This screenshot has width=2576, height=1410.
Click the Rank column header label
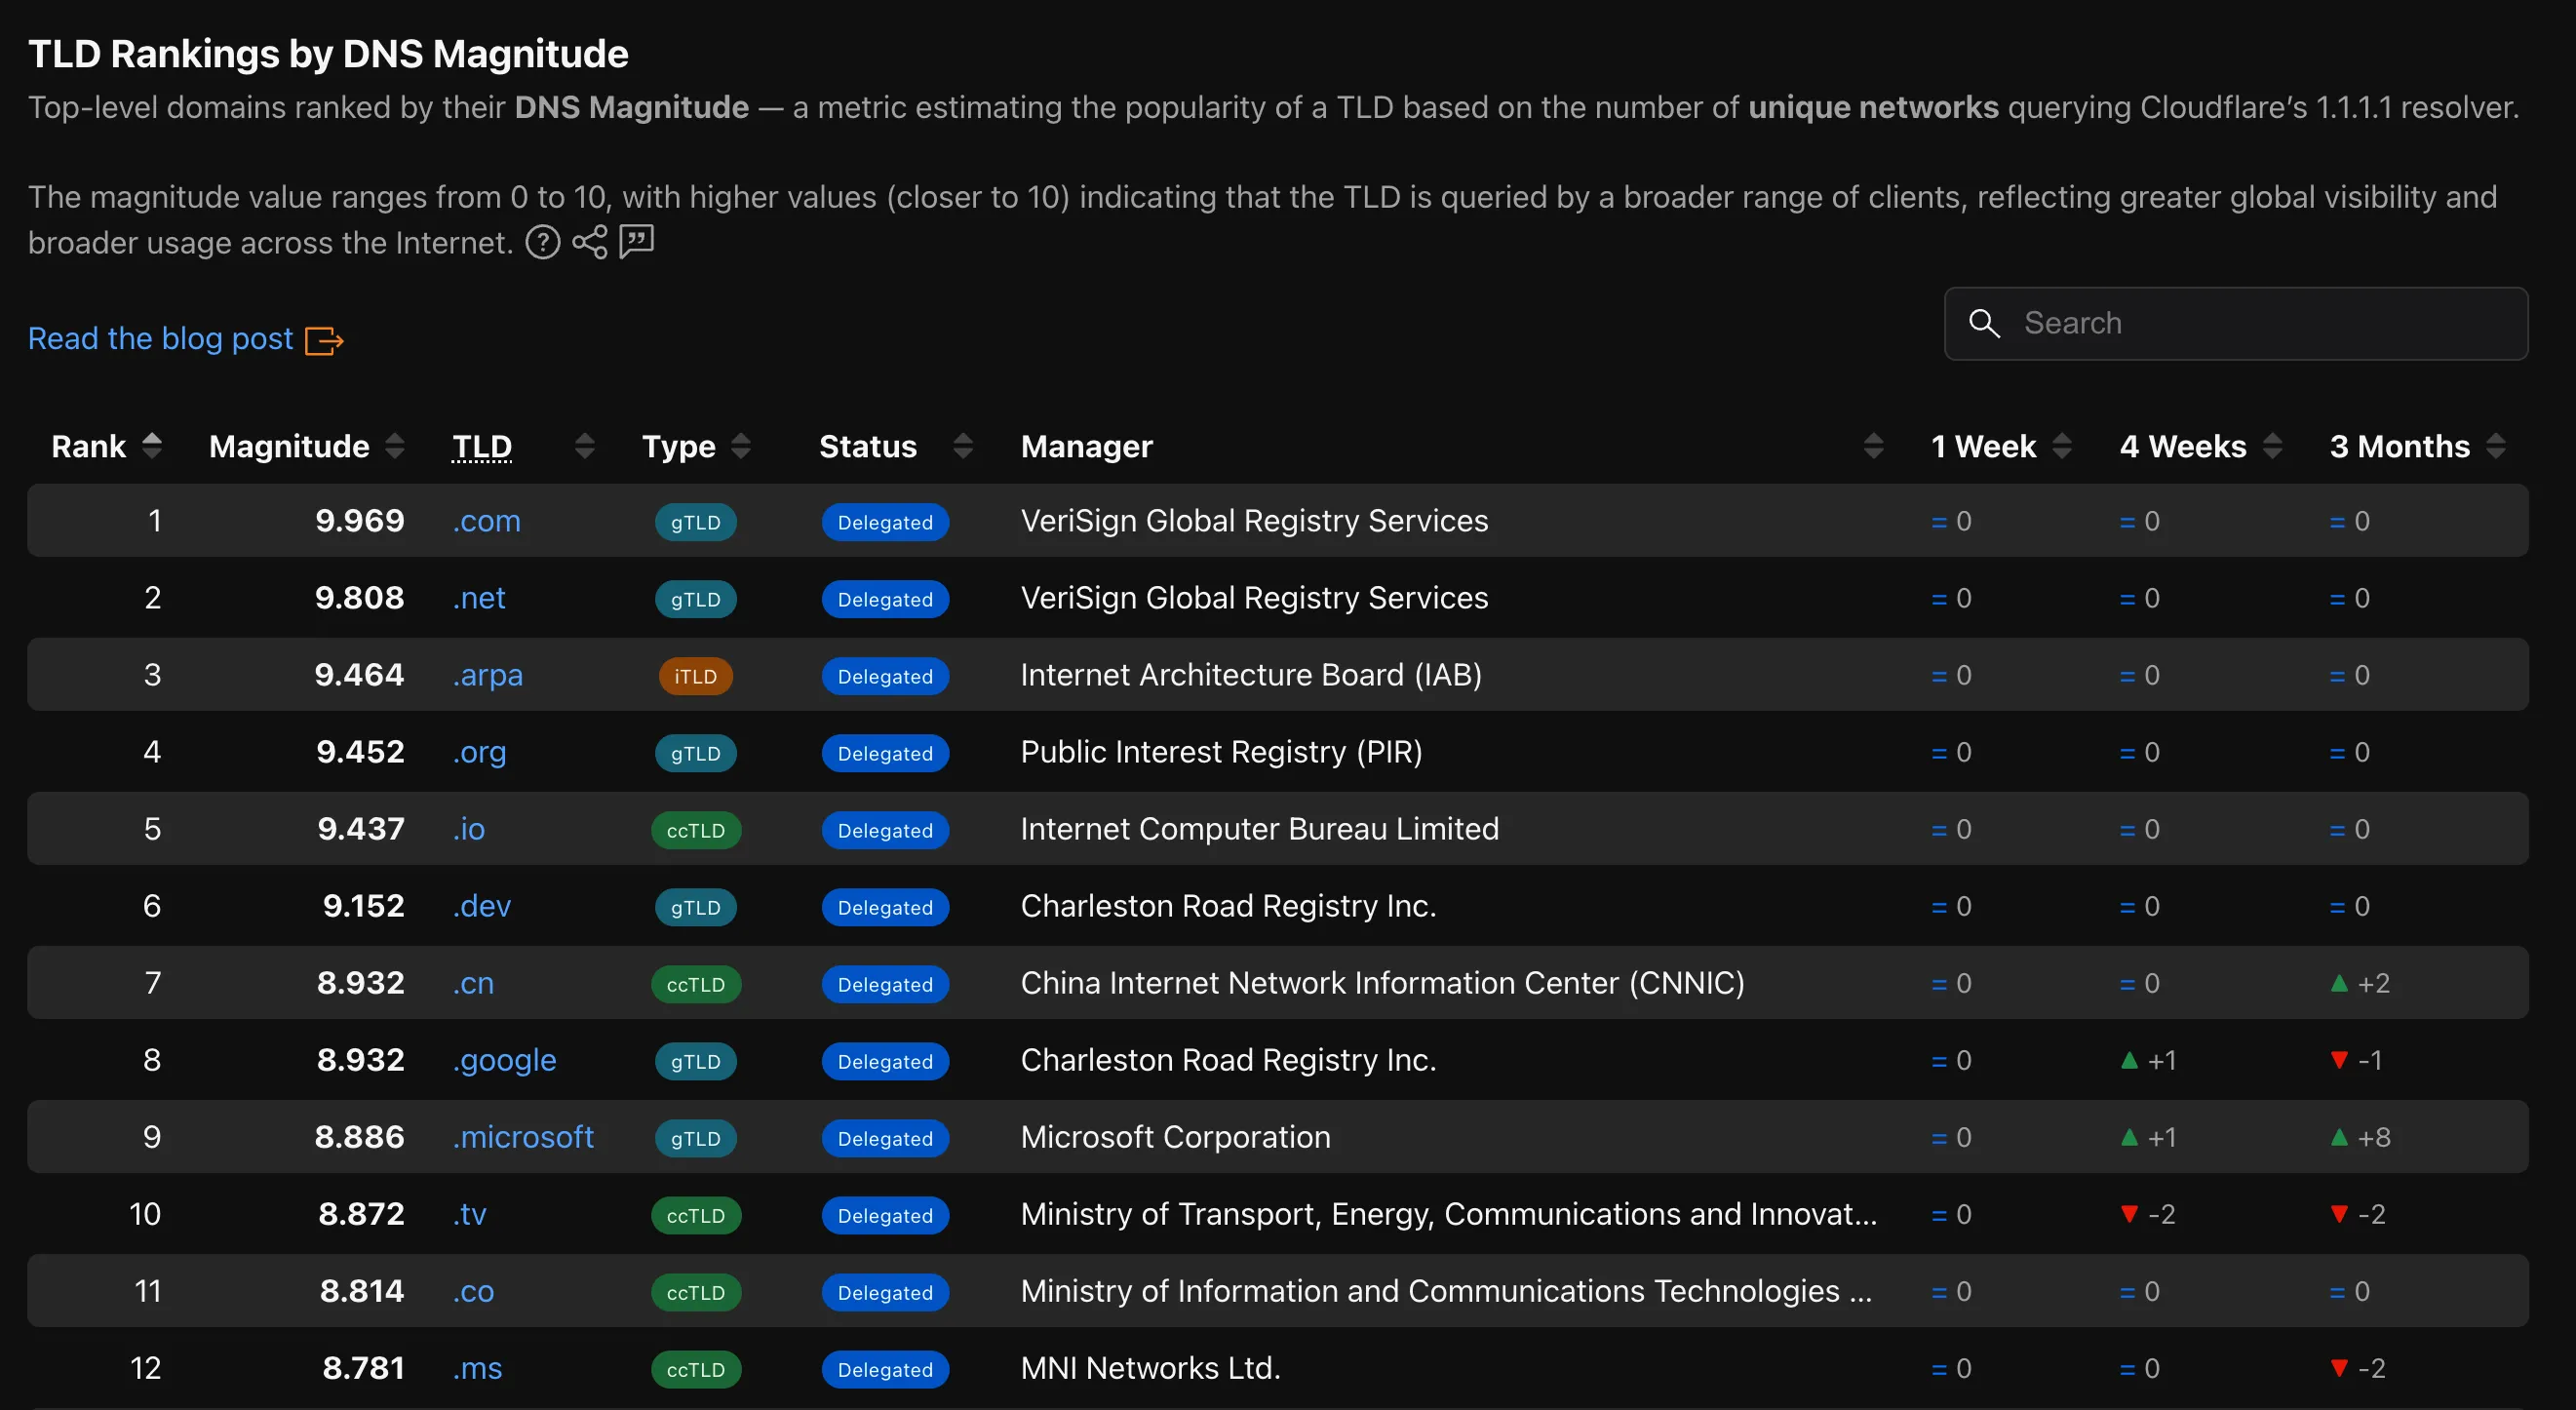pos(88,446)
